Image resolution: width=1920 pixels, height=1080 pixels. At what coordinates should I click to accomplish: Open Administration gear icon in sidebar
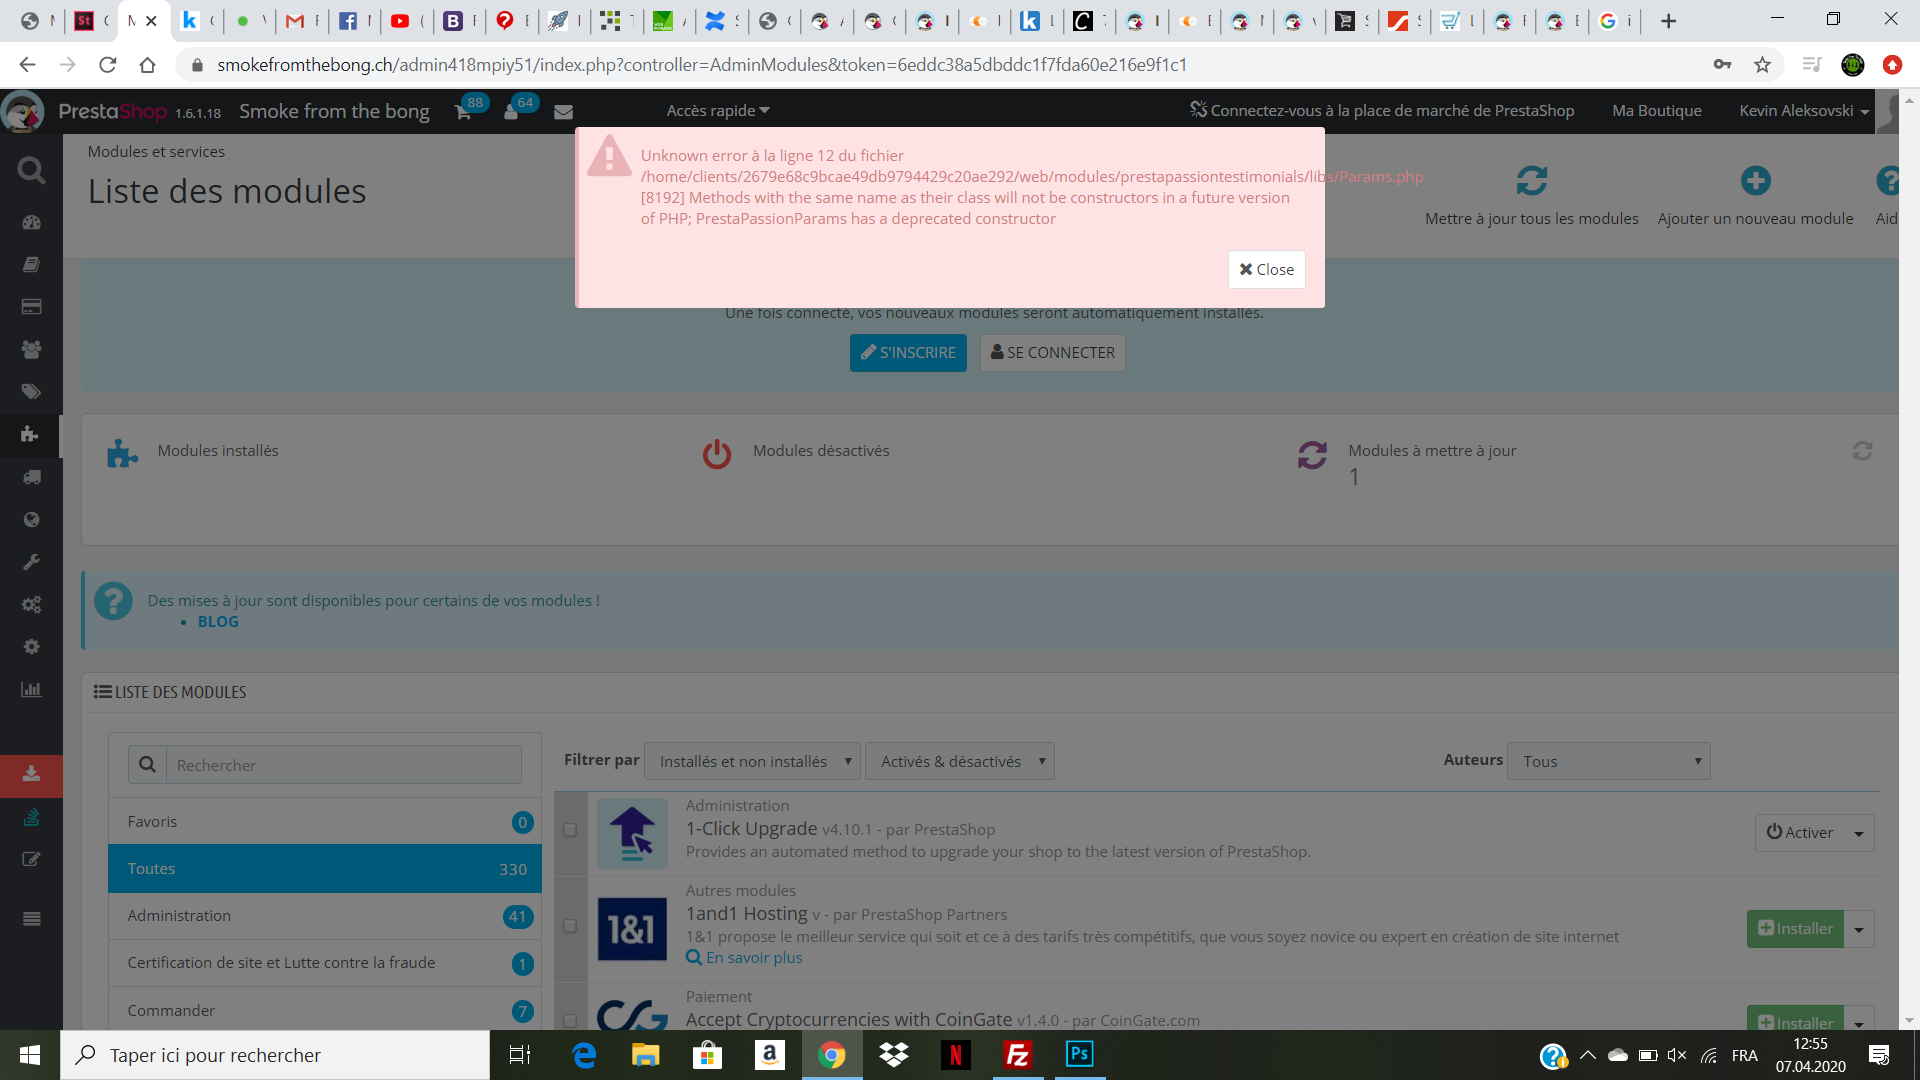tap(31, 647)
